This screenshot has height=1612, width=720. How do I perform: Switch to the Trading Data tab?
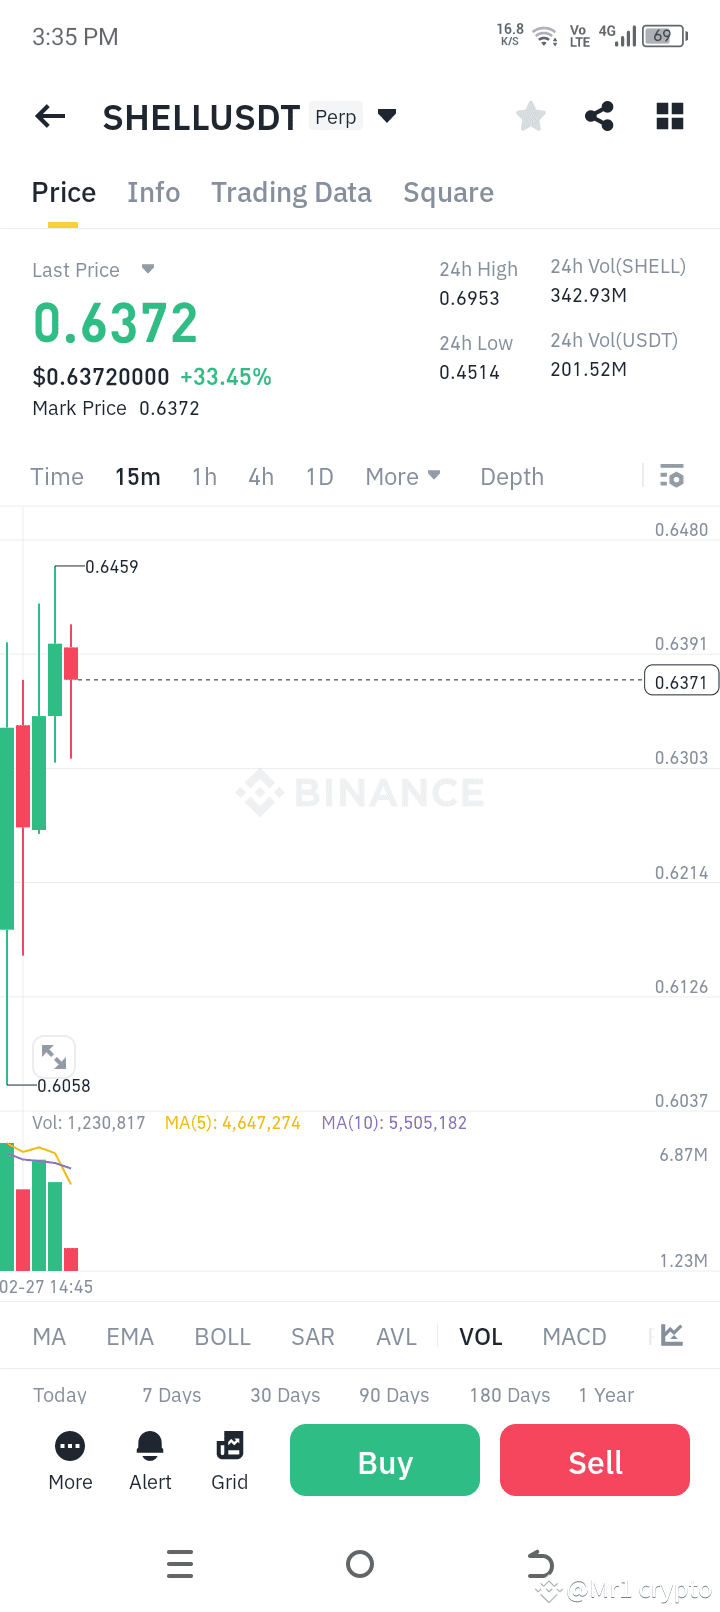click(x=291, y=192)
